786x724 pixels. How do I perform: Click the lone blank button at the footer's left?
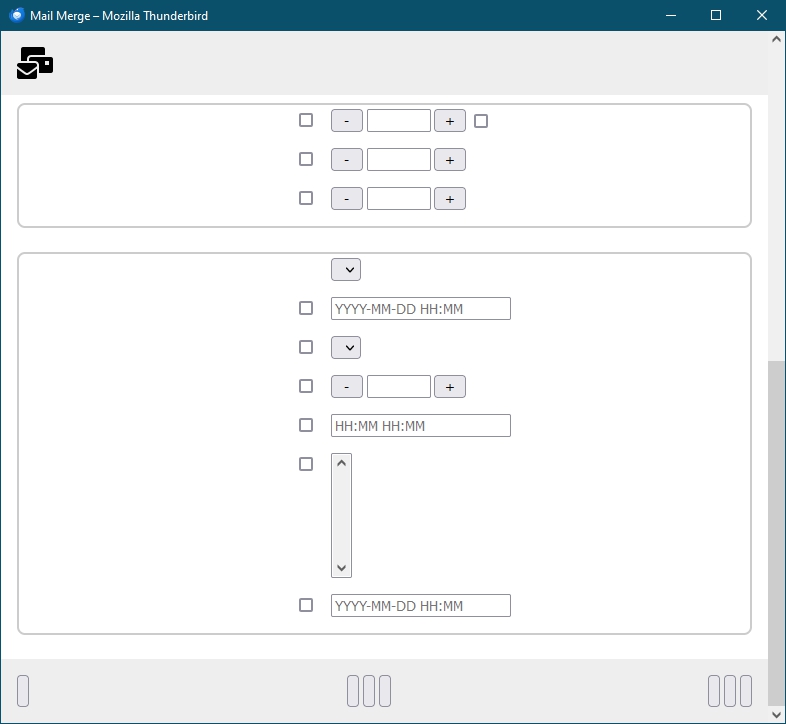23,691
